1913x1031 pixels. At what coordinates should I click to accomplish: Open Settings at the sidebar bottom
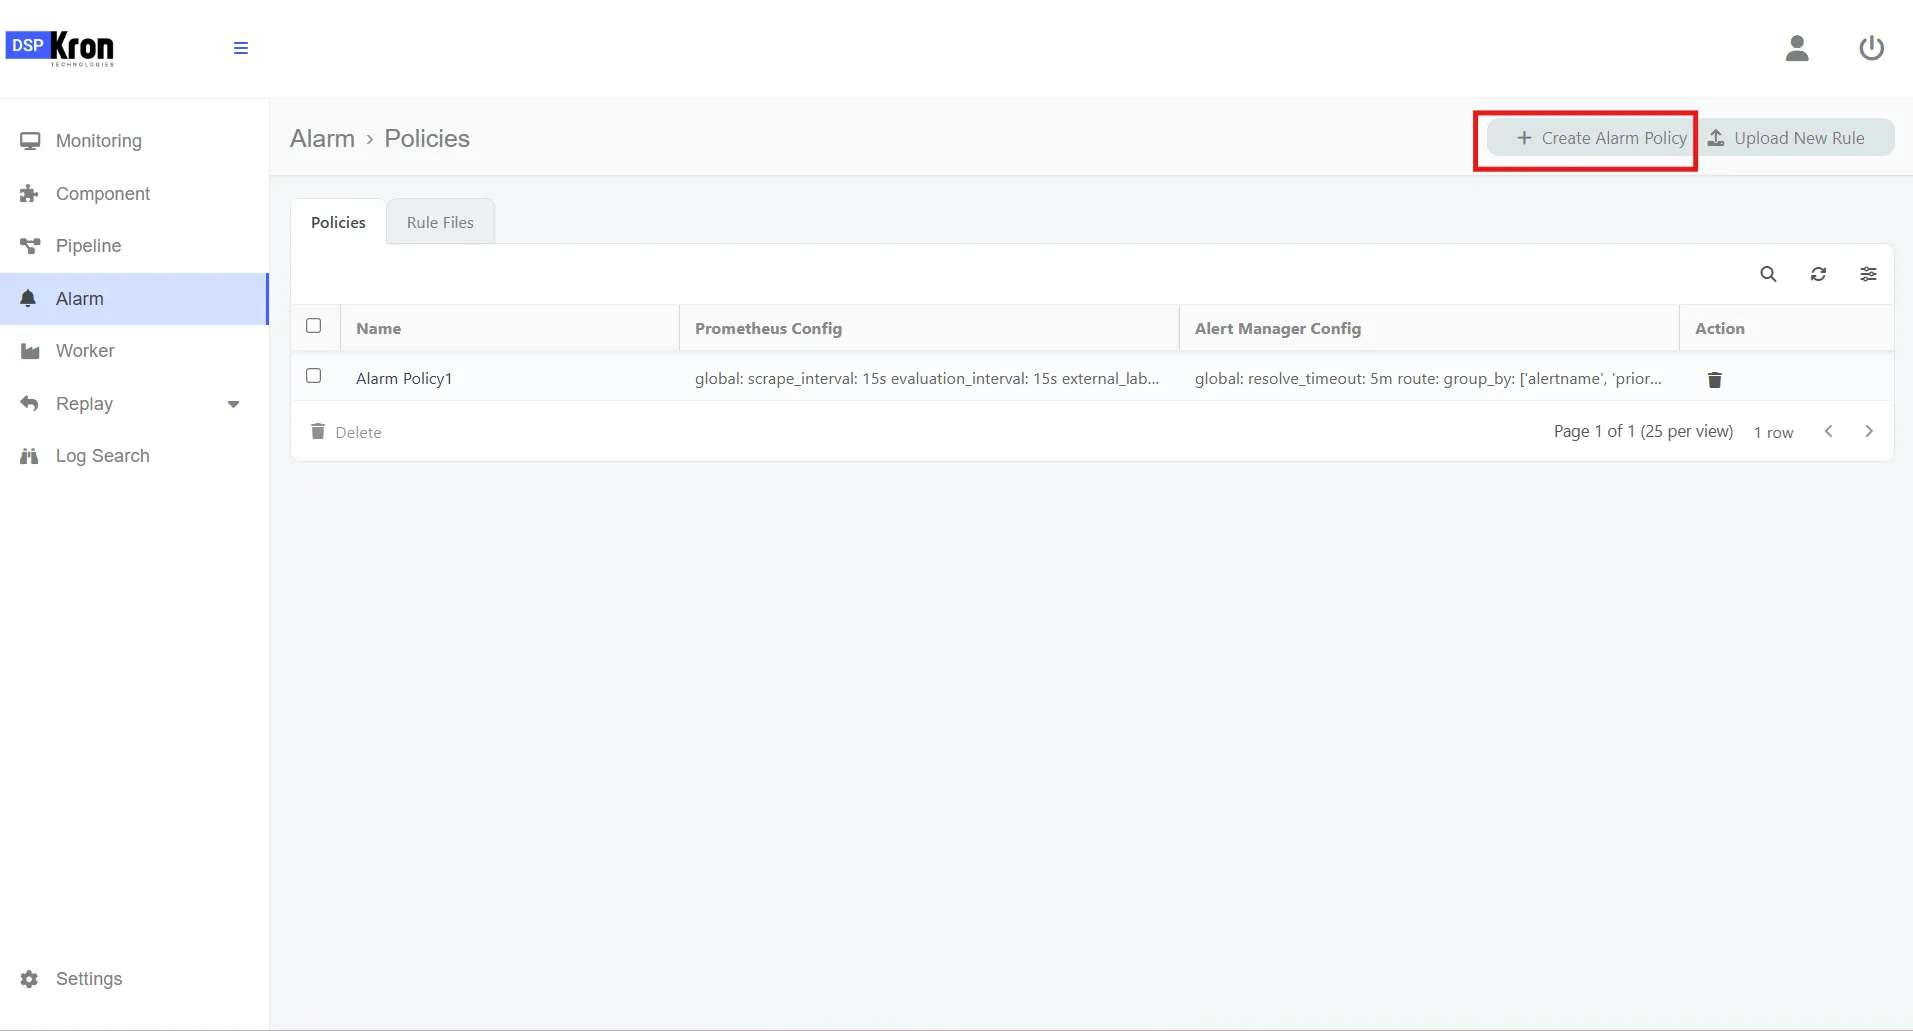[134, 979]
